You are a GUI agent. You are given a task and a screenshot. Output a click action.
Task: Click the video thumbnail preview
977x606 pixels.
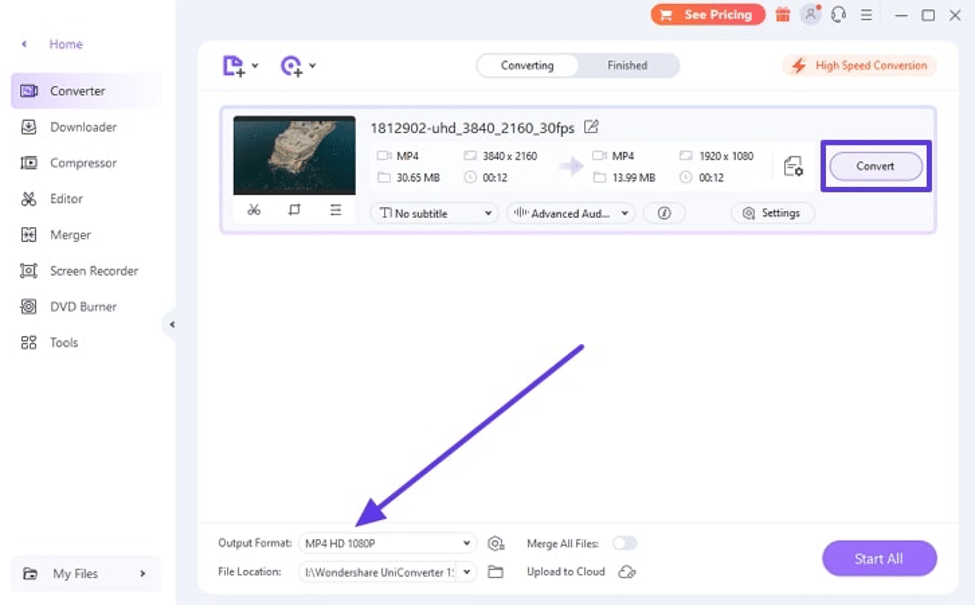pos(294,156)
